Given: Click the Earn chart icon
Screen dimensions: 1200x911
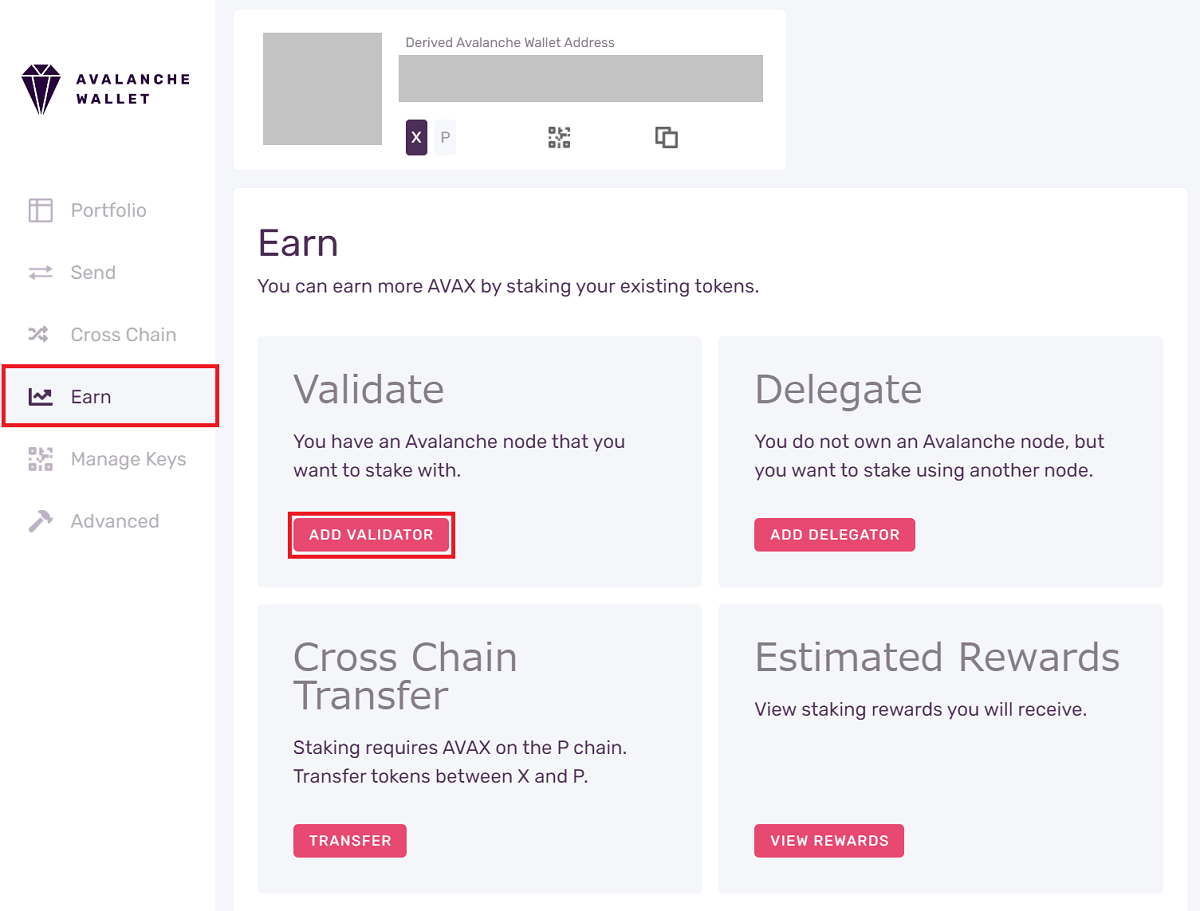Looking at the screenshot, I should click(40, 397).
